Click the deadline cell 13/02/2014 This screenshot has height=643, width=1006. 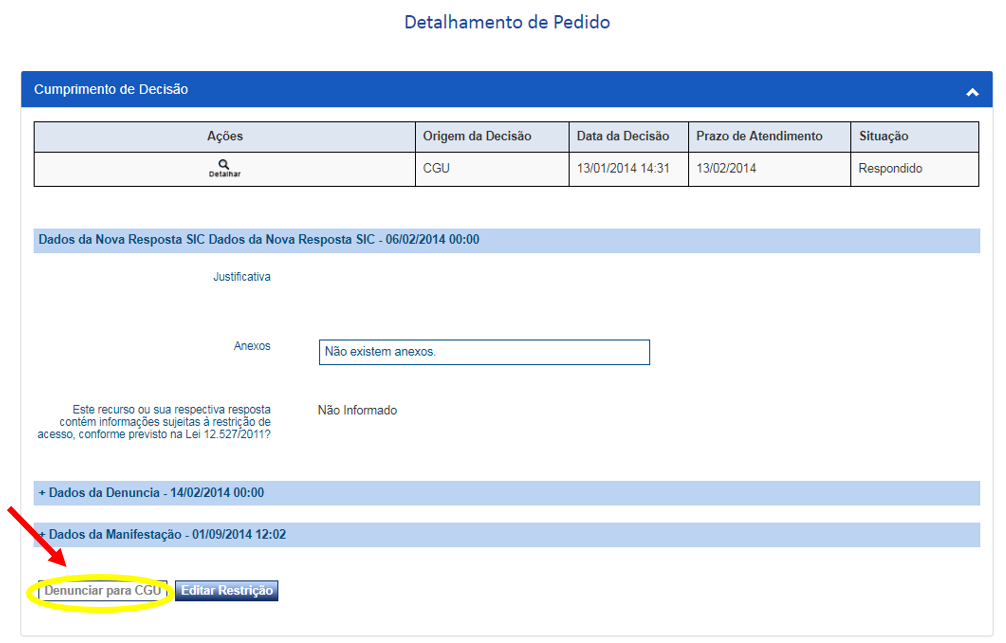[x=726, y=169]
